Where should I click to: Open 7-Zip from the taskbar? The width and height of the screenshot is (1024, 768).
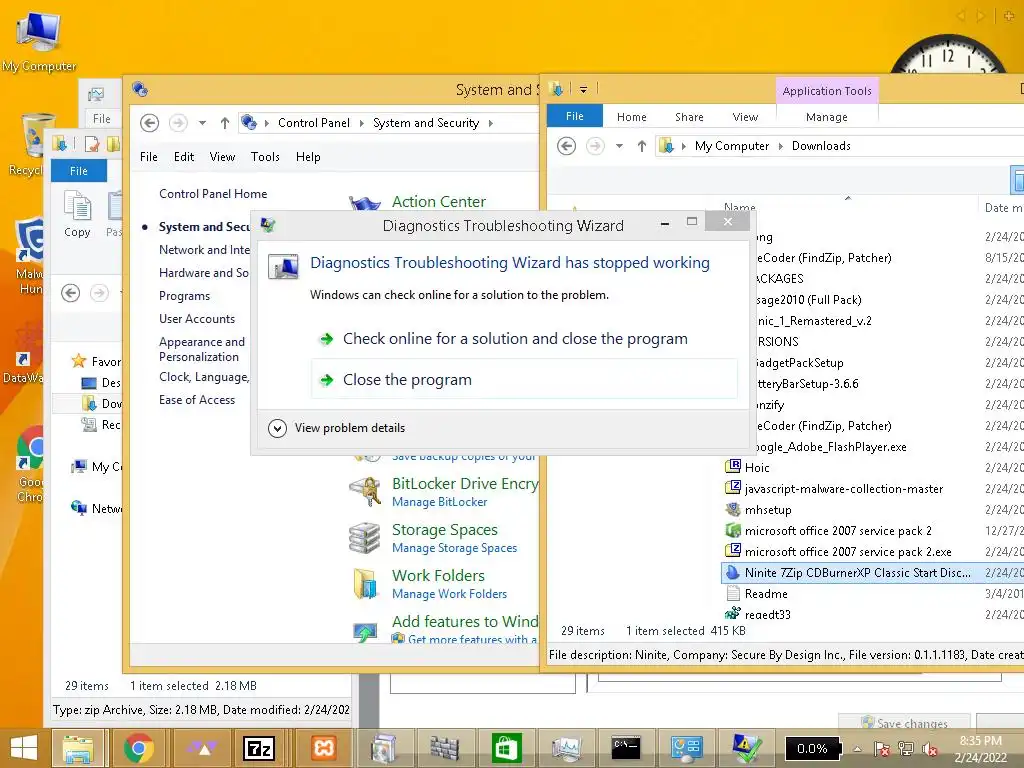259,748
